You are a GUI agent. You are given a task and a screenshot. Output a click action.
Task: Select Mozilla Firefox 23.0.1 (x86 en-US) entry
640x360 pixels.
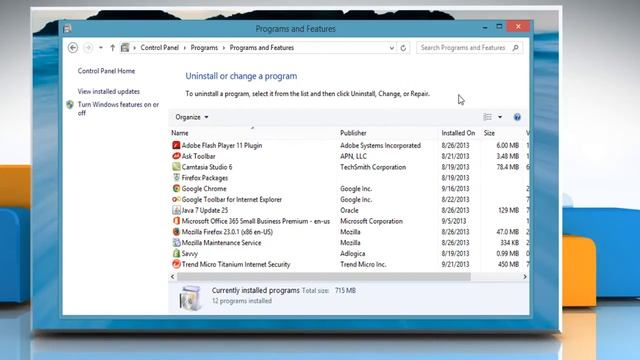tap(227, 232)
